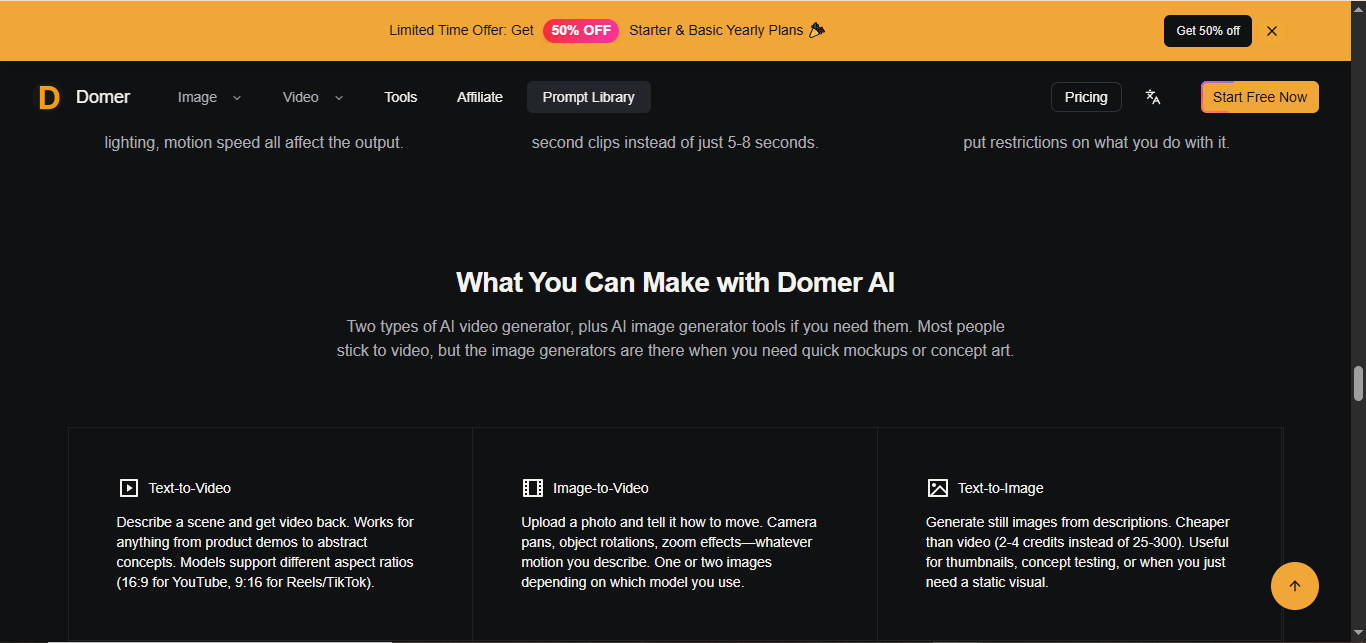1366x643 pixels.
Task: Click the Pricing button
Action: 1086,97
